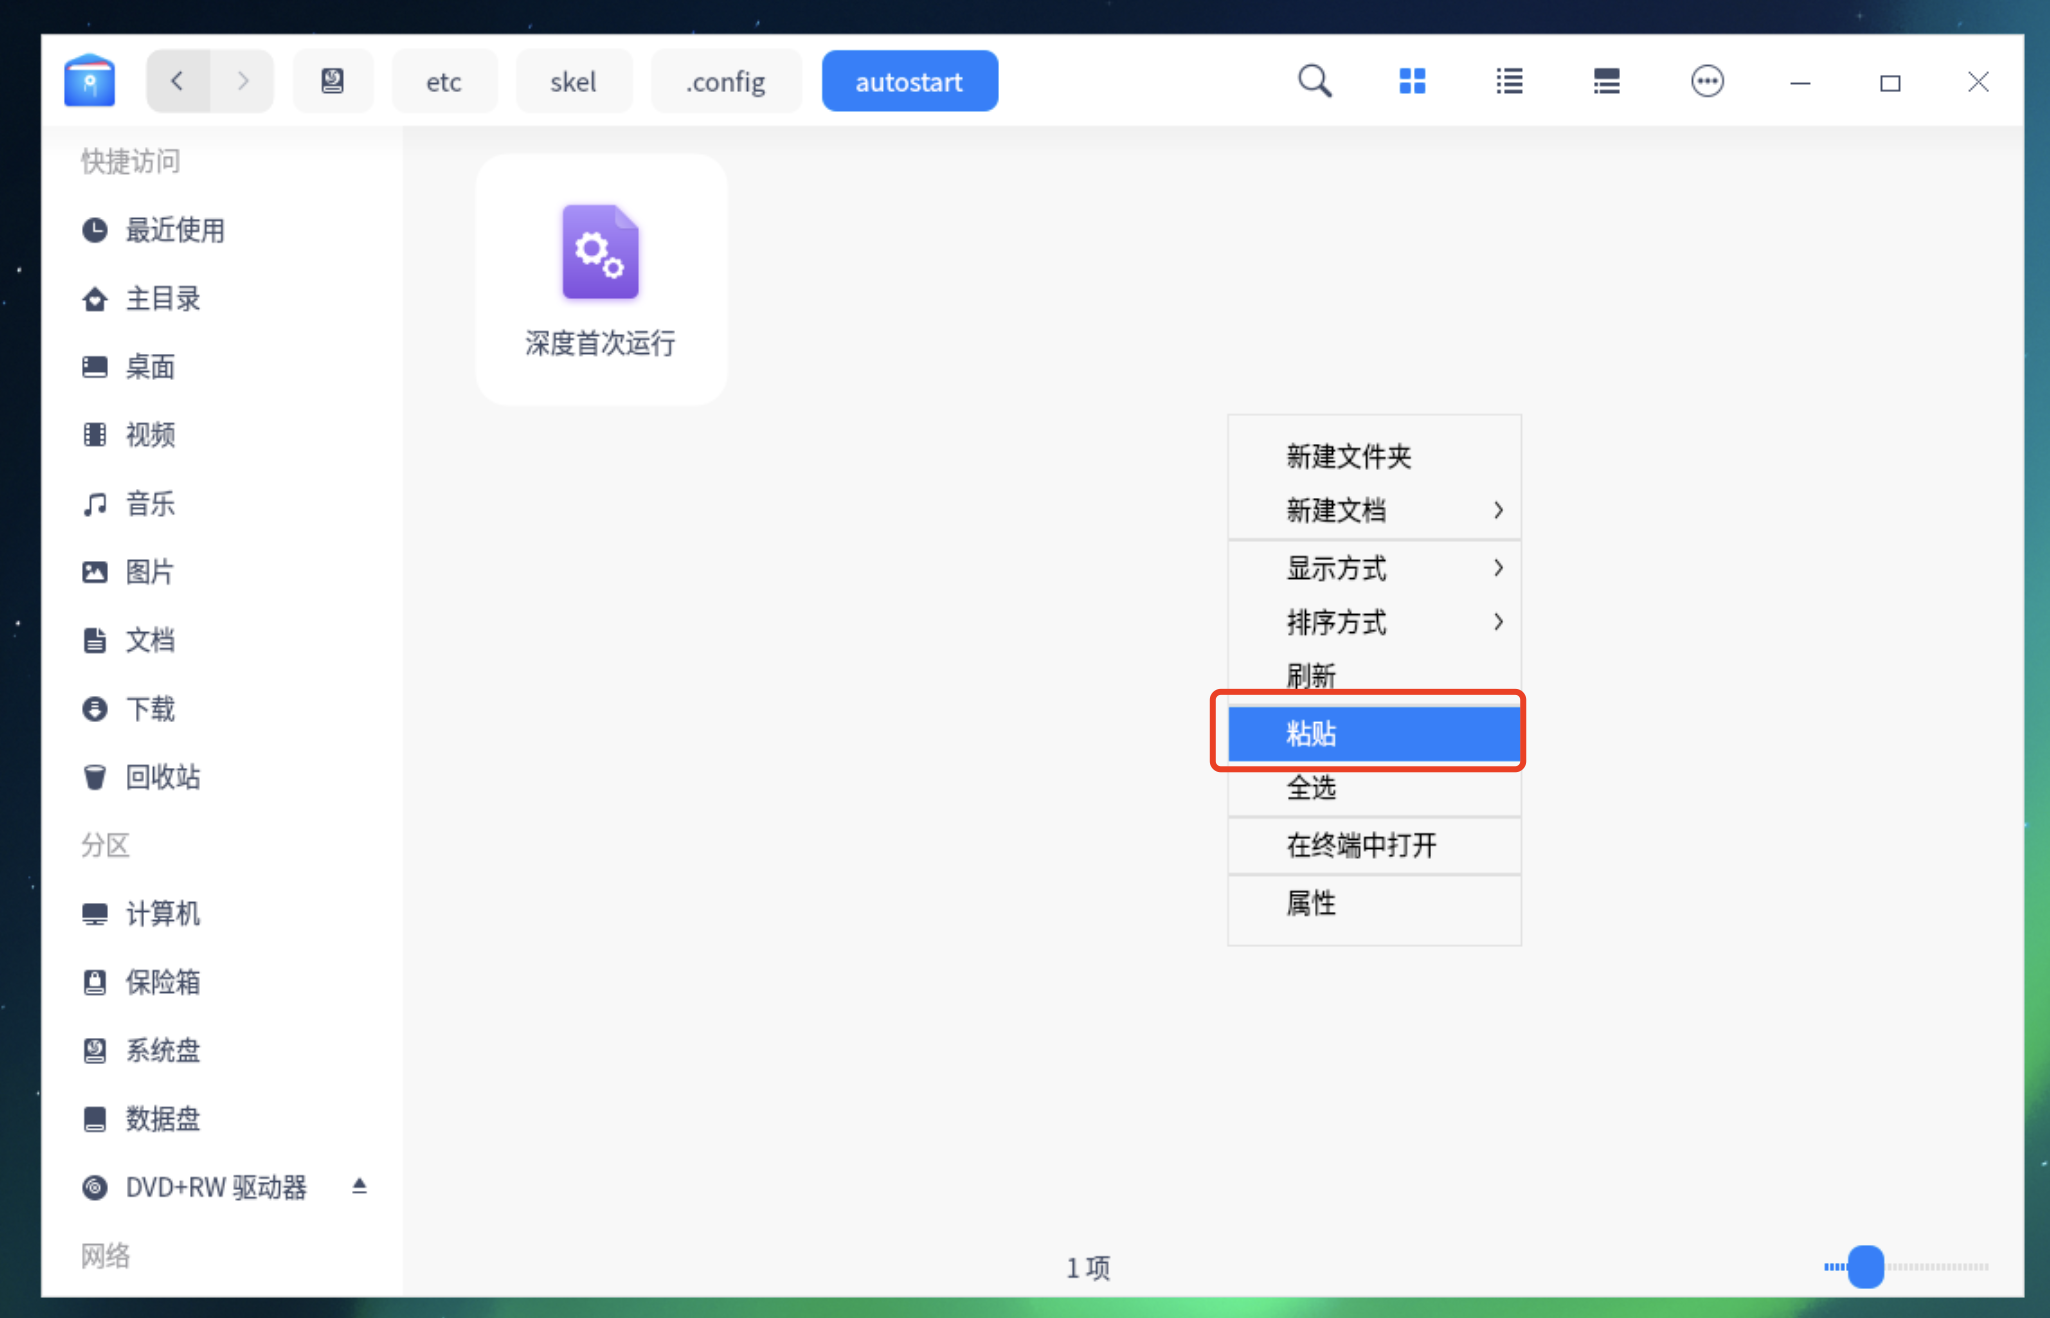The image size is (2050, 1318).
Task: Switch to compact view icon
Action: click(x=1606, y=81)
